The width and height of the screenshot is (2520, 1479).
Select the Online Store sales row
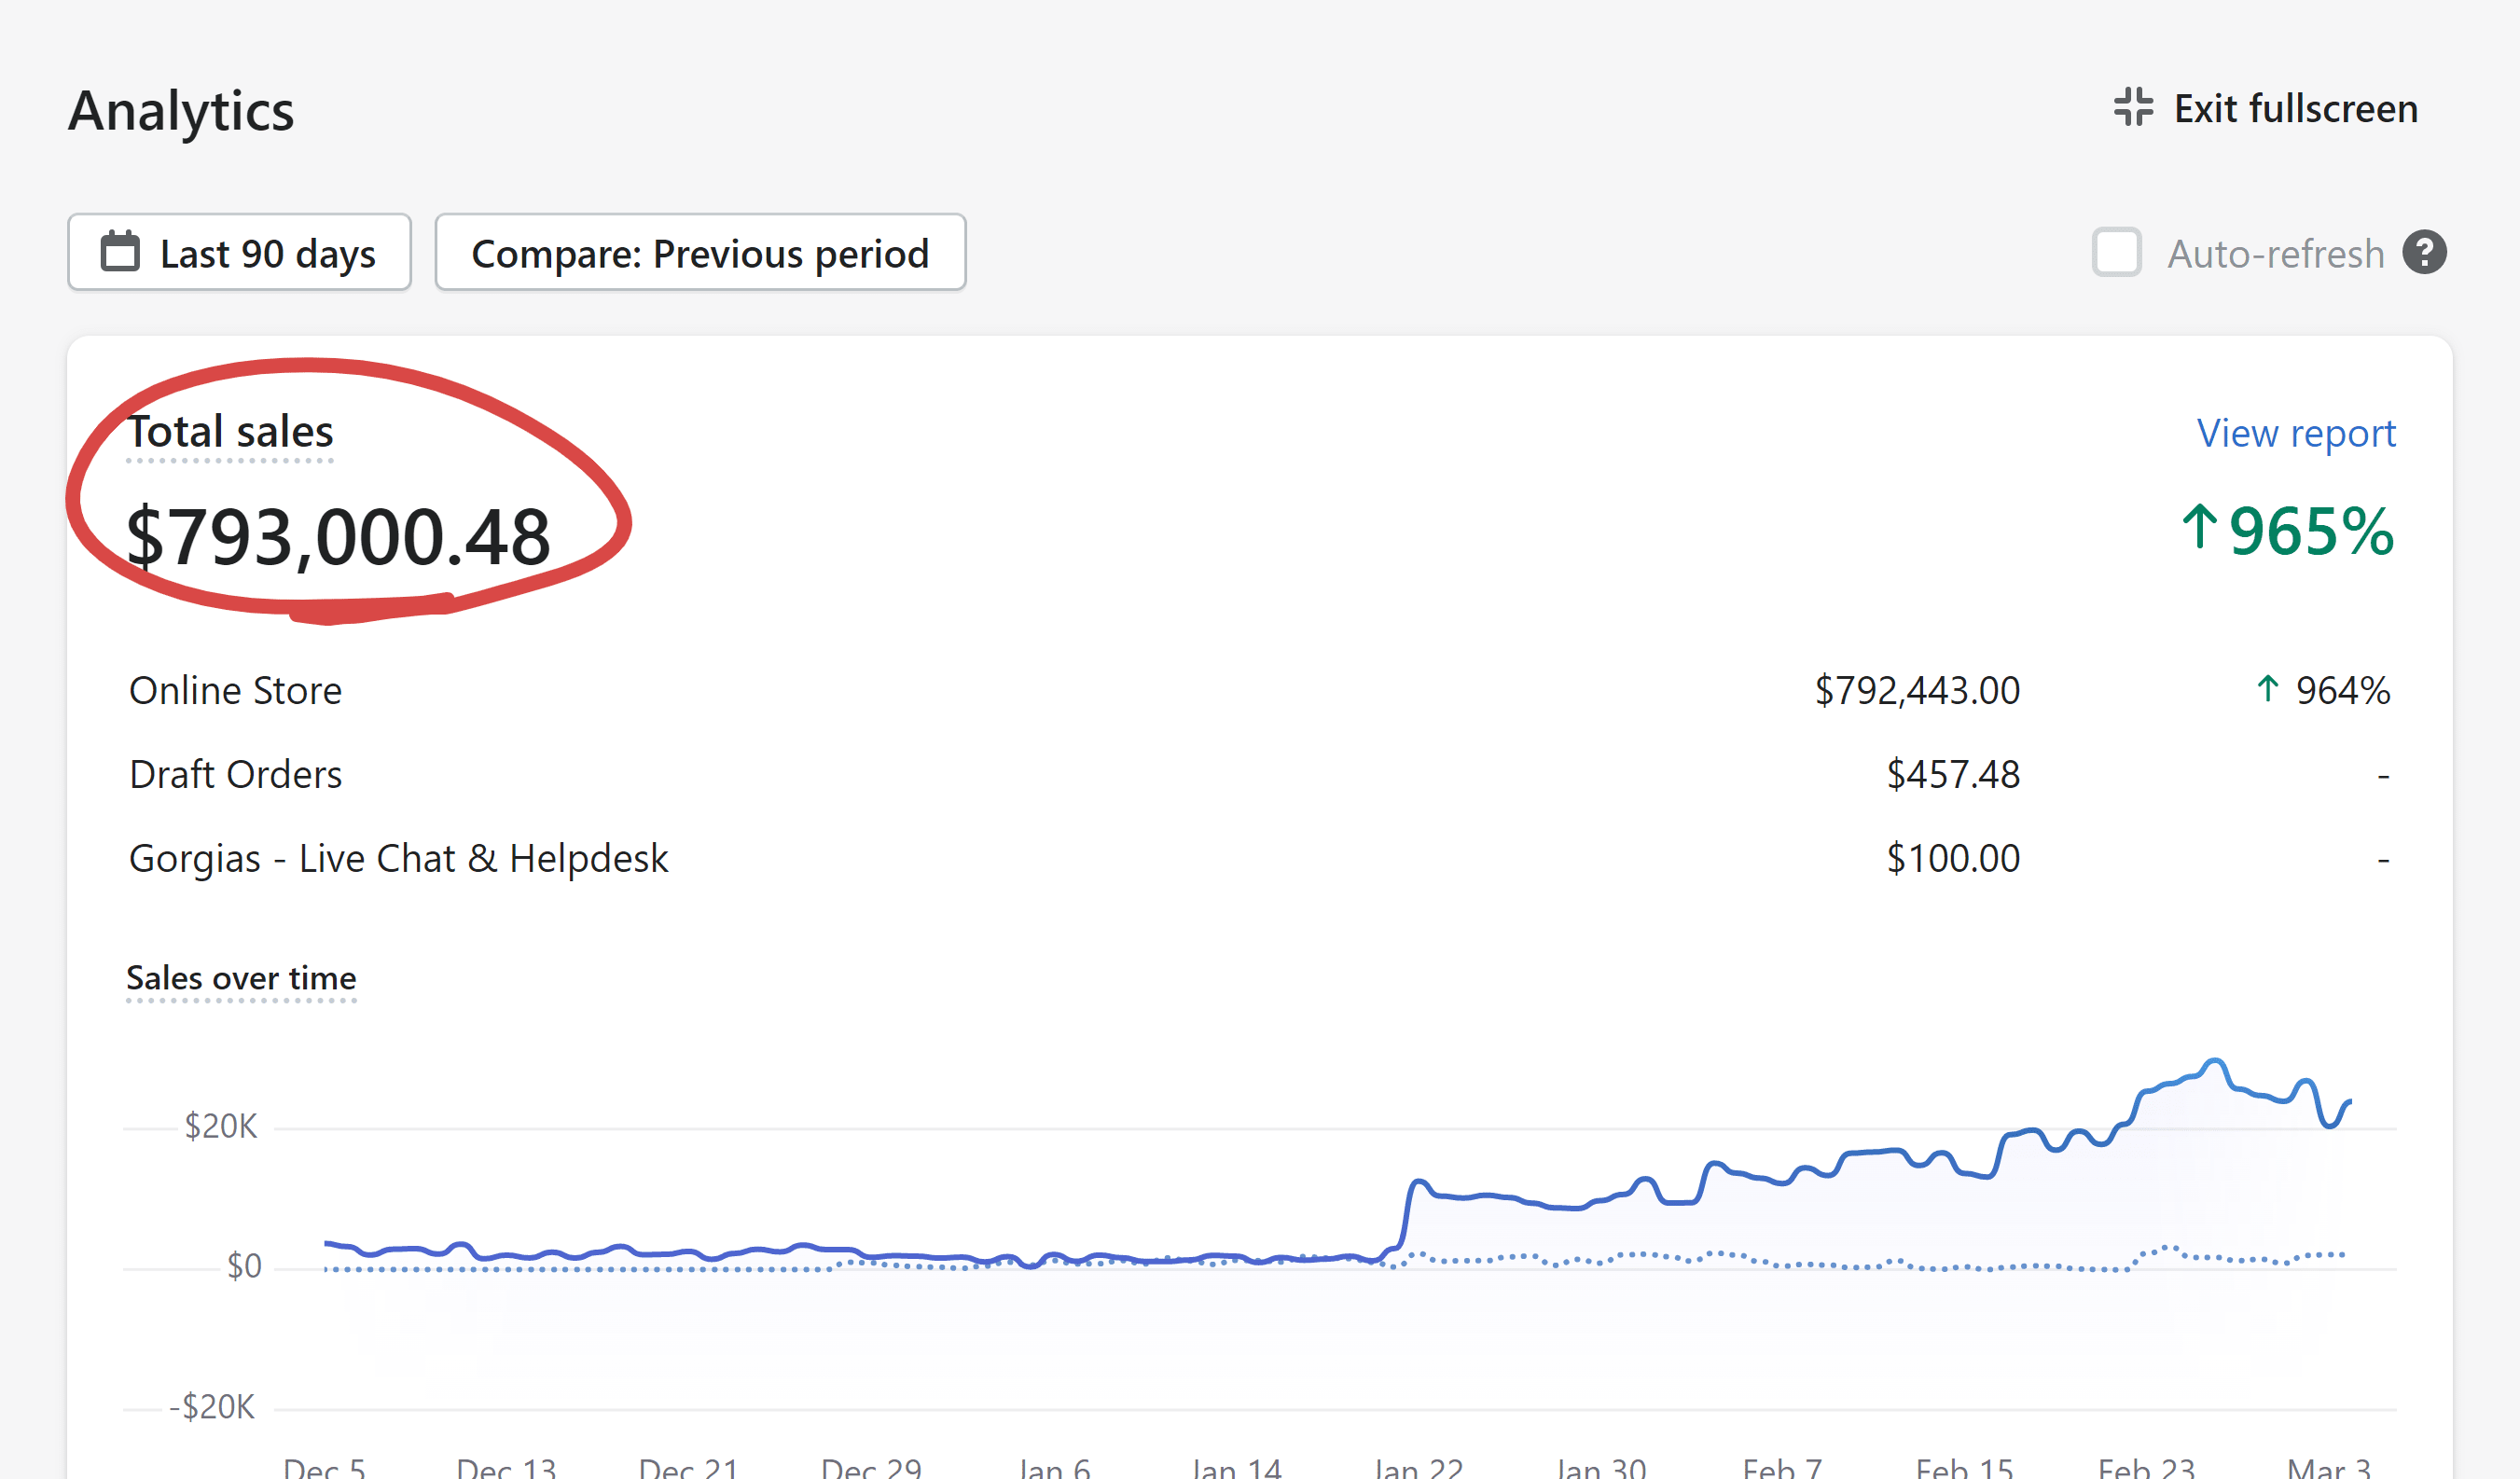(x=236, y=691)
